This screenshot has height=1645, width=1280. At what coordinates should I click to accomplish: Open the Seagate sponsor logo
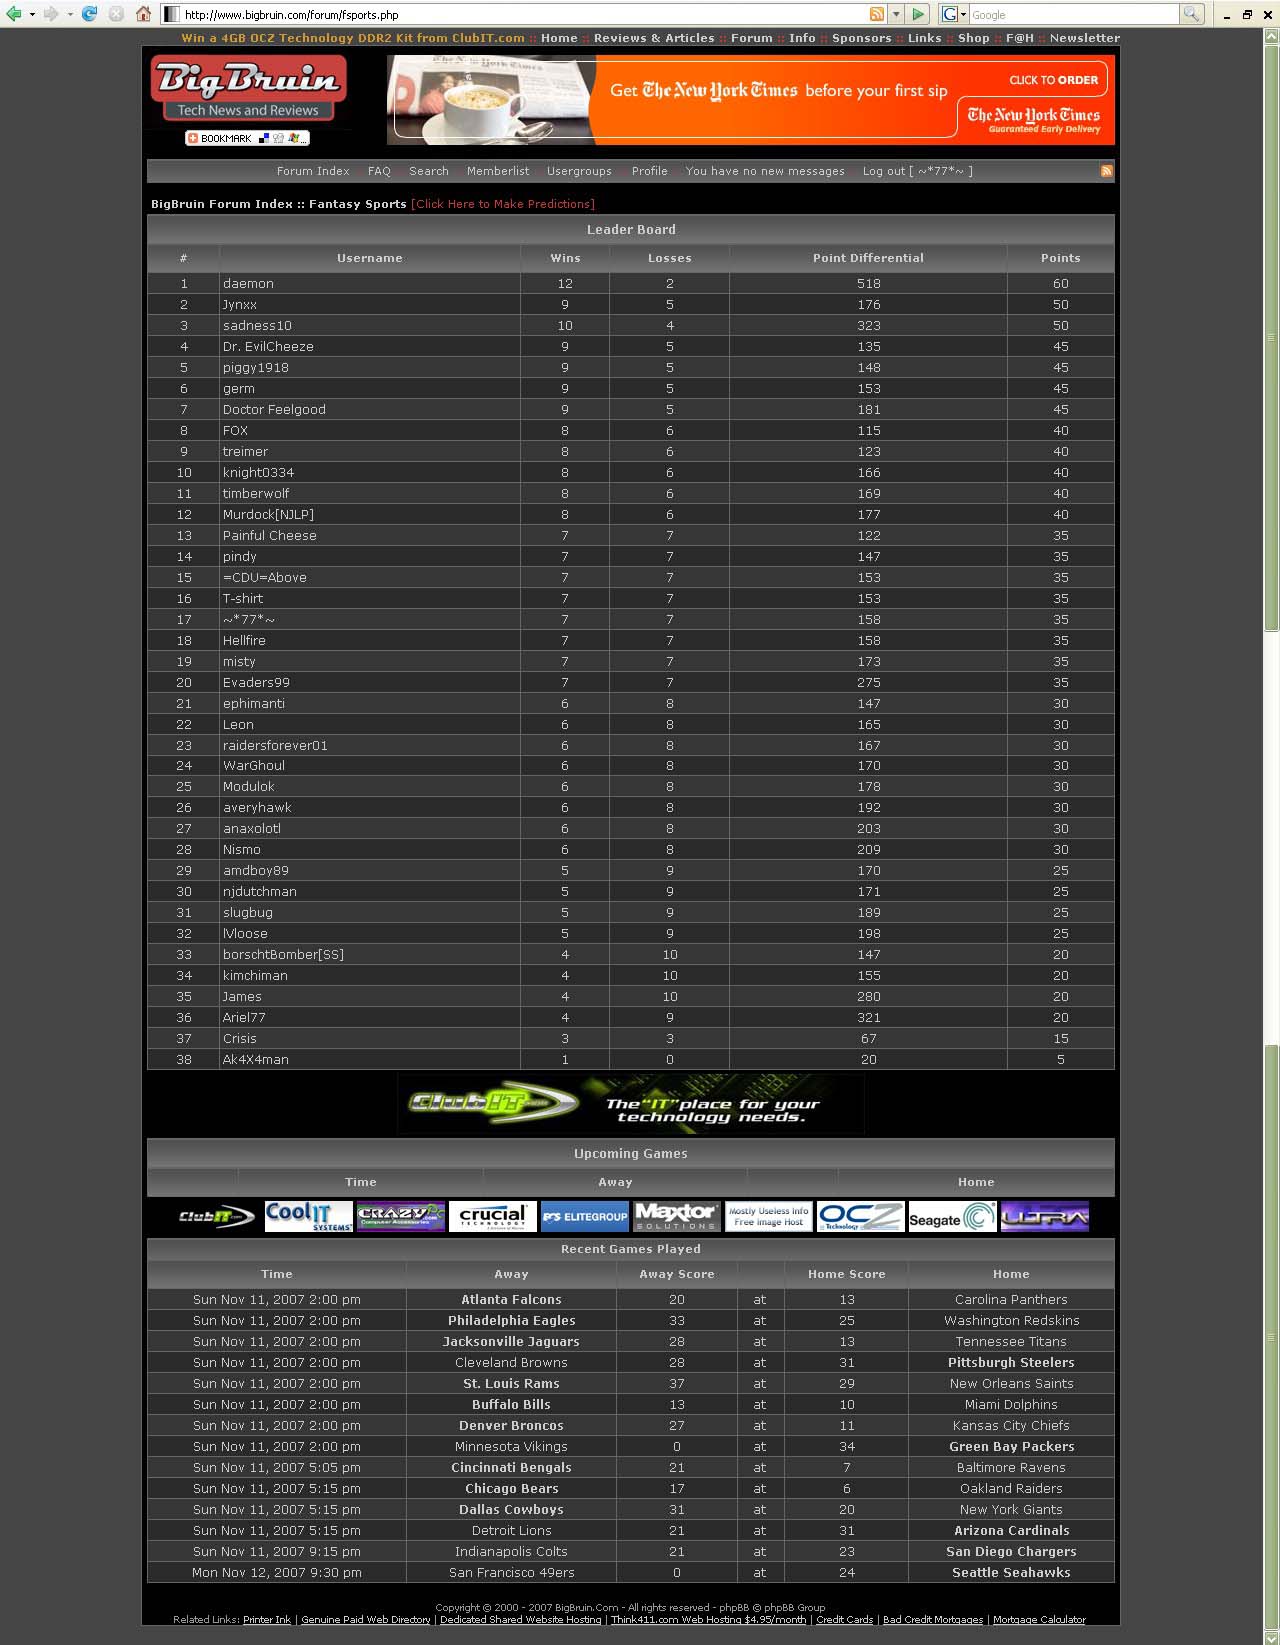[x=951, y=1217]
